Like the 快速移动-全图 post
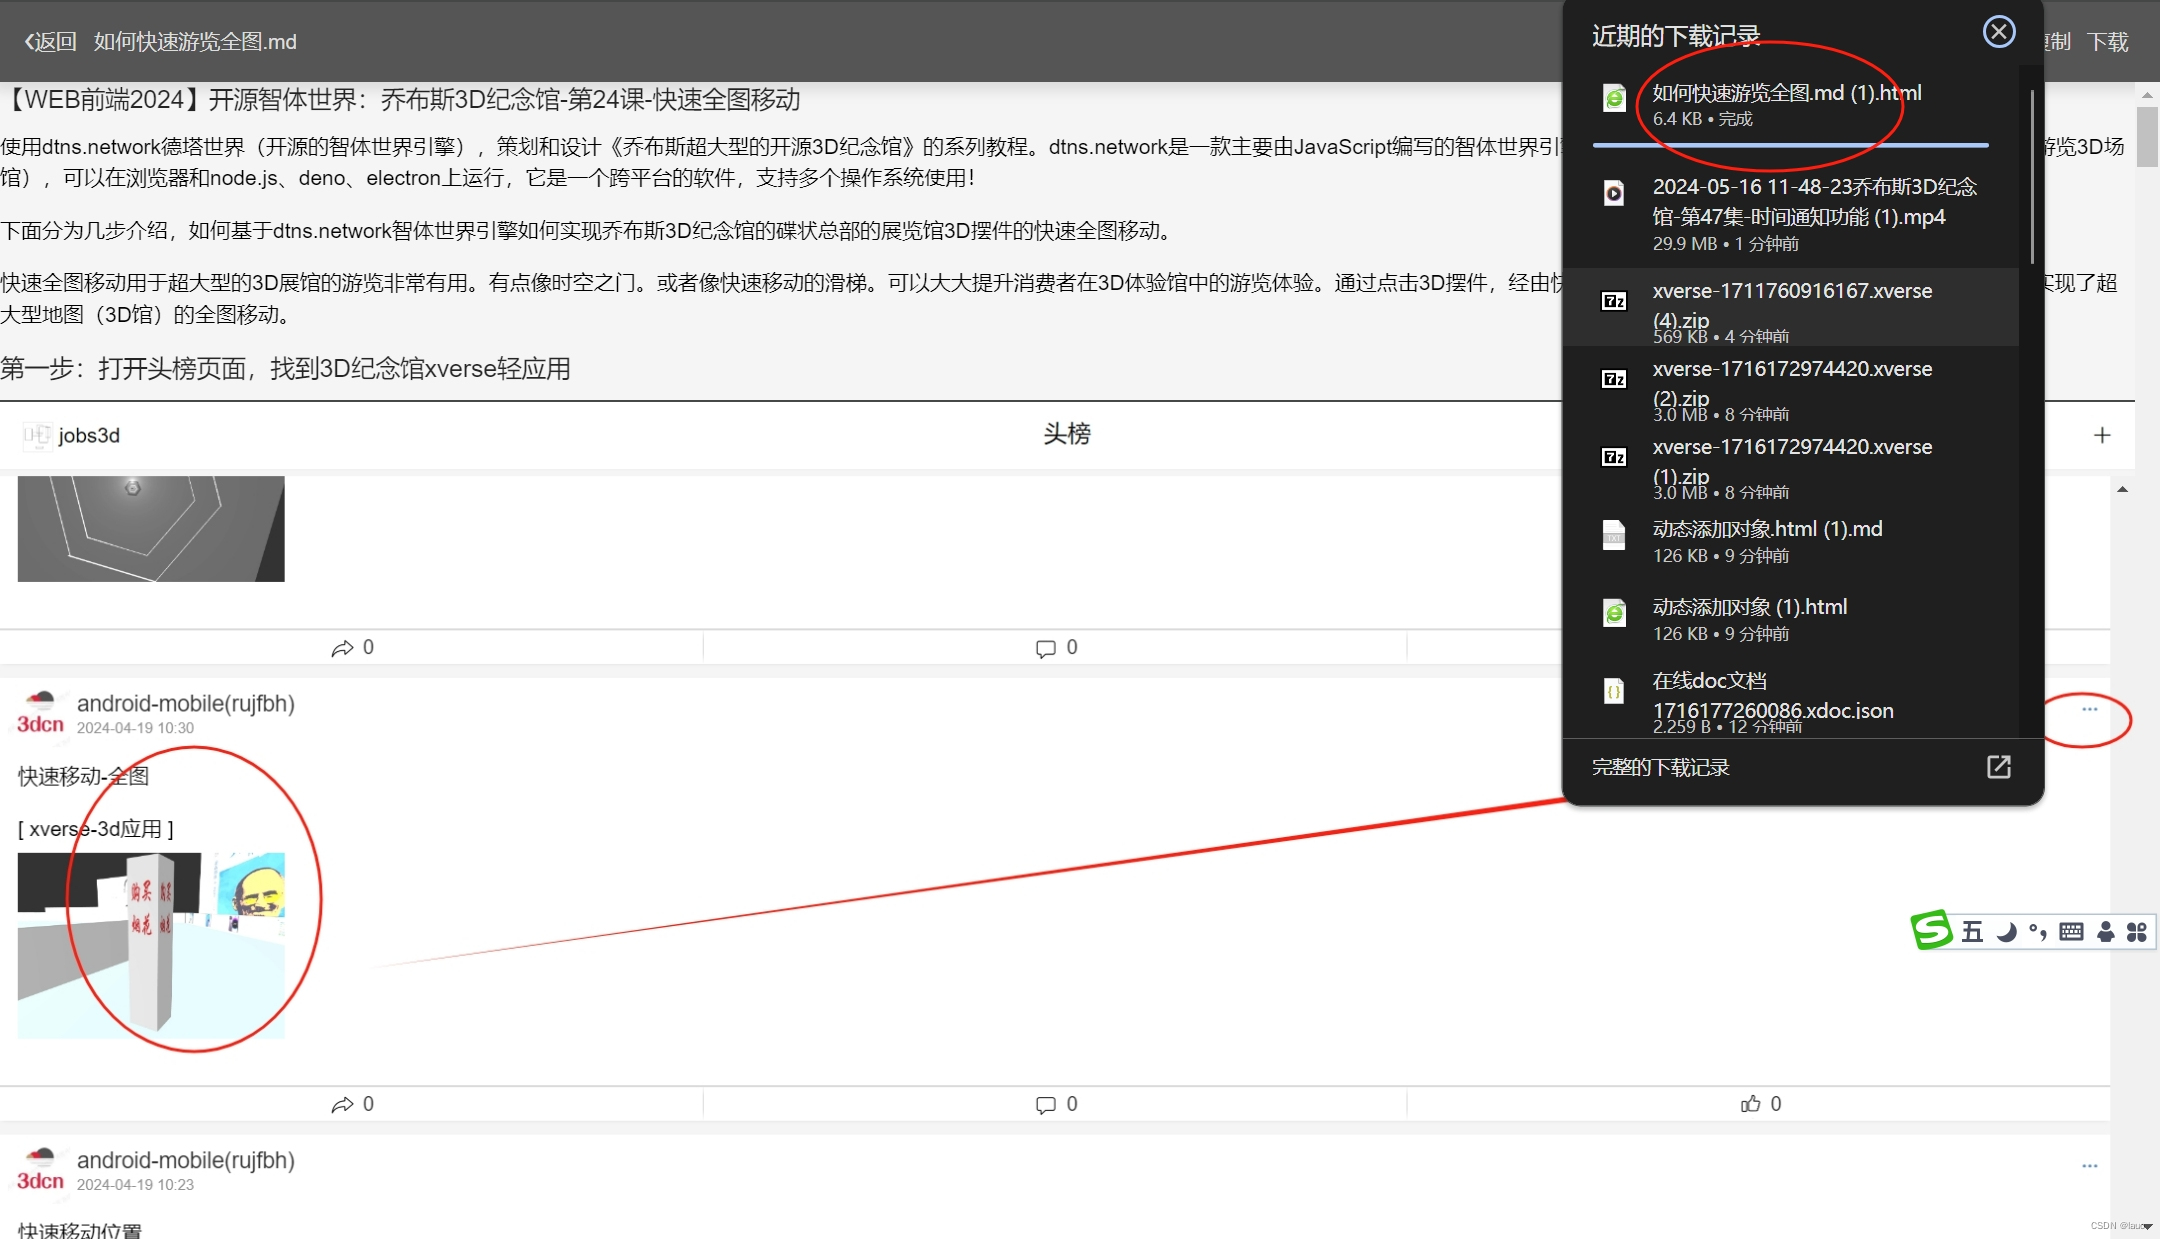The image size is (2160, 1239). (1750, 1104)
